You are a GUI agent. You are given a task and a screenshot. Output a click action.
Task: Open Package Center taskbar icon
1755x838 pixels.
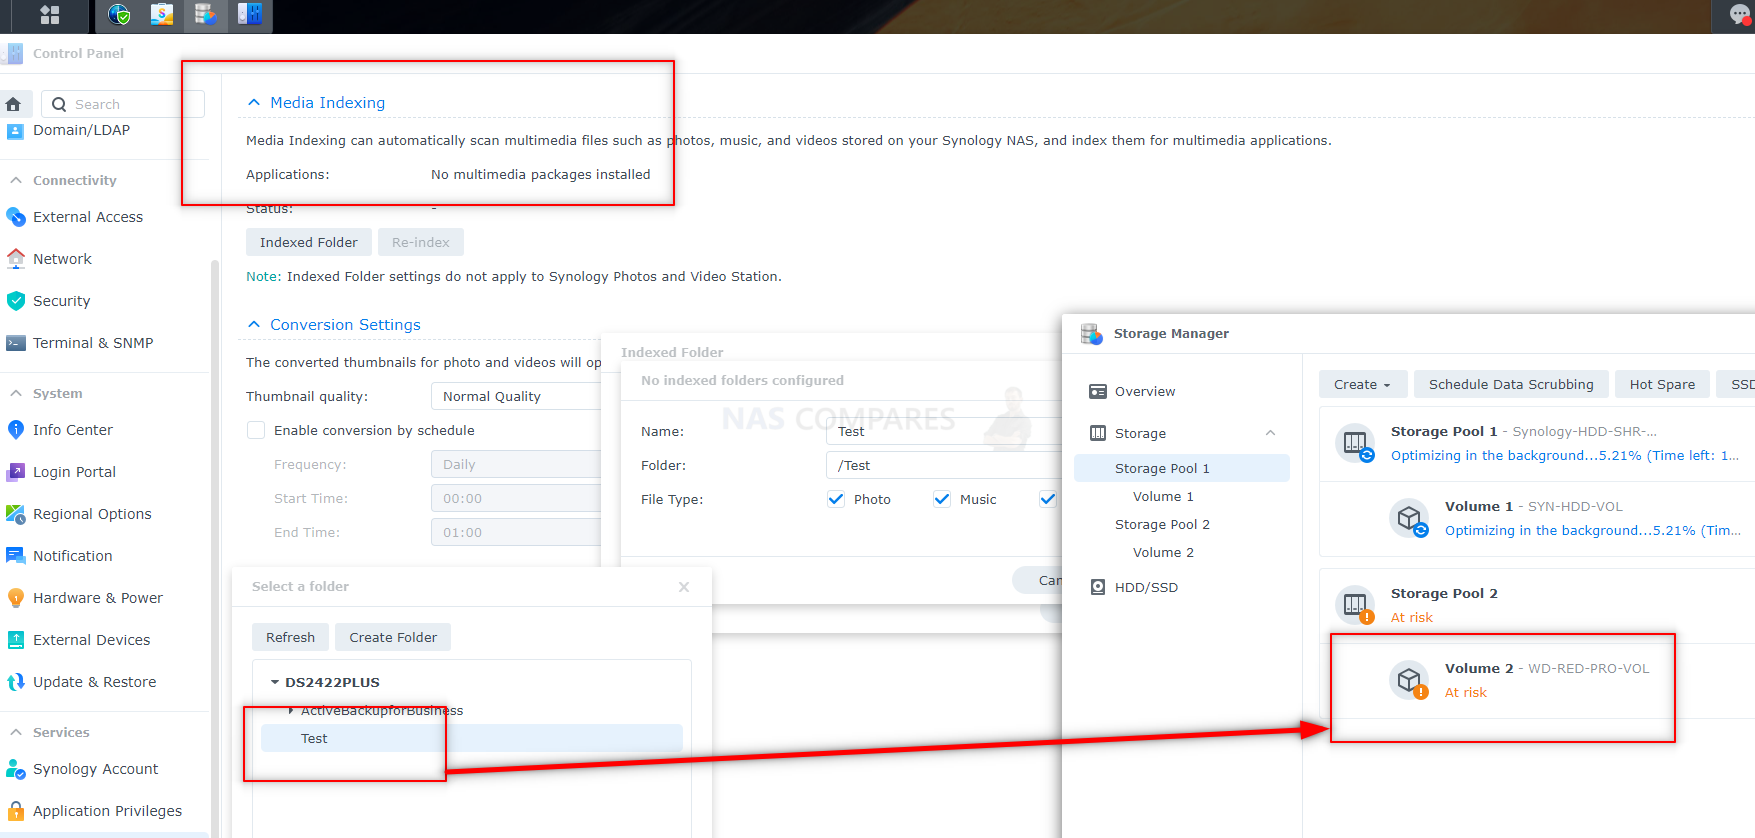162,15
